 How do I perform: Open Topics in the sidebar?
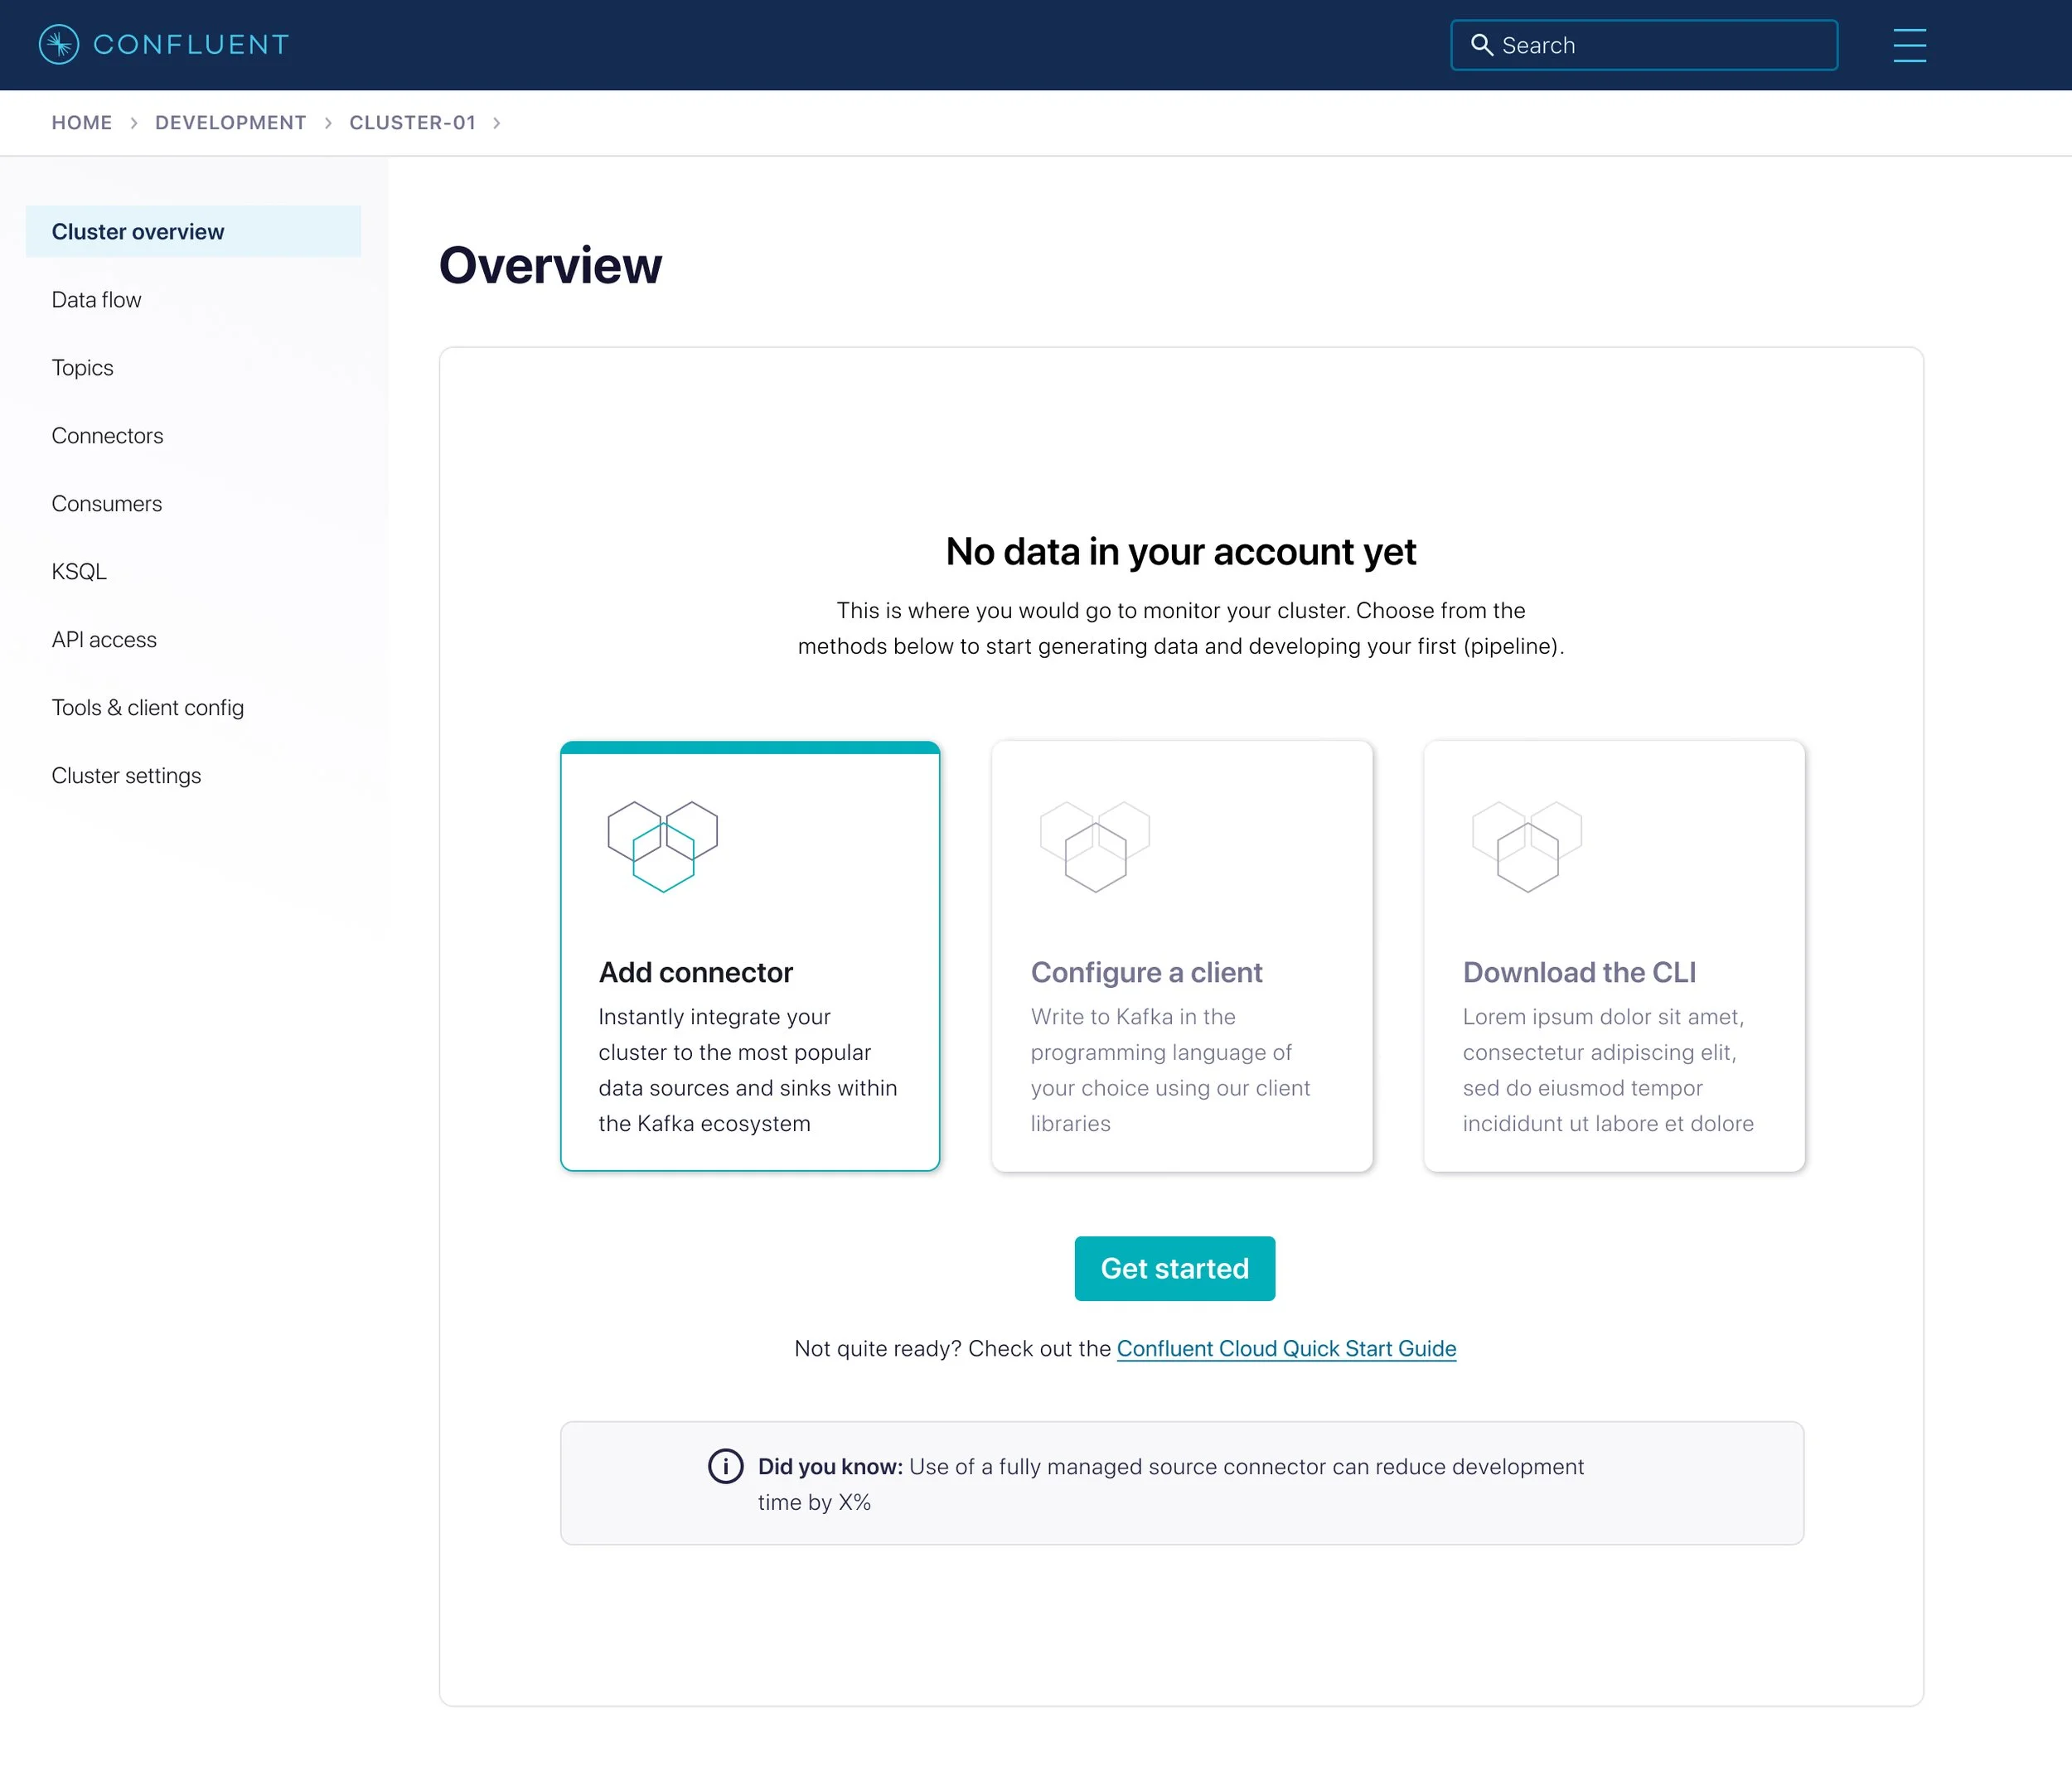(82, 368)
